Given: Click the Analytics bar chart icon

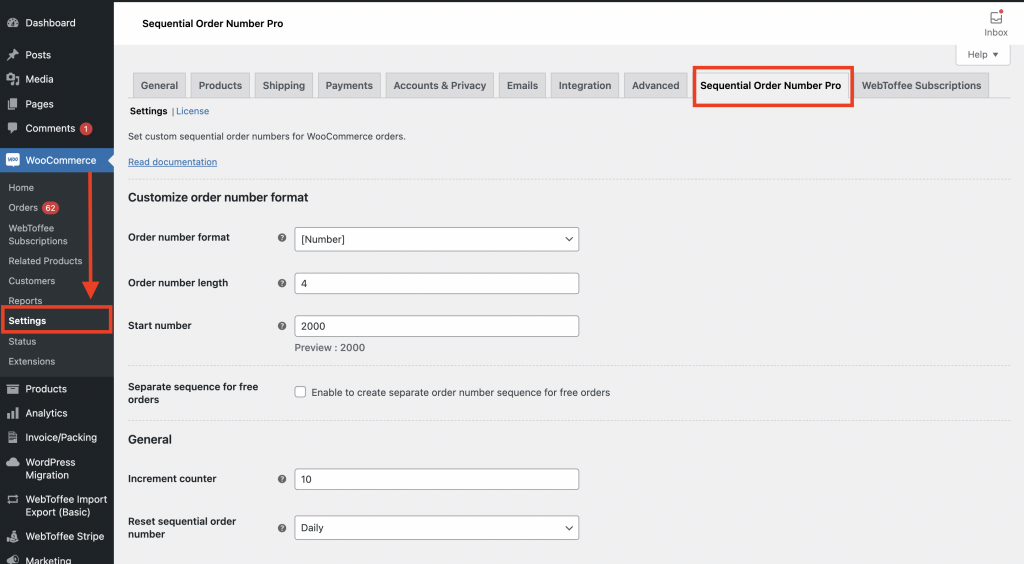Looking at the screenshot, I should pyautogui.click(x=12, y=413).
